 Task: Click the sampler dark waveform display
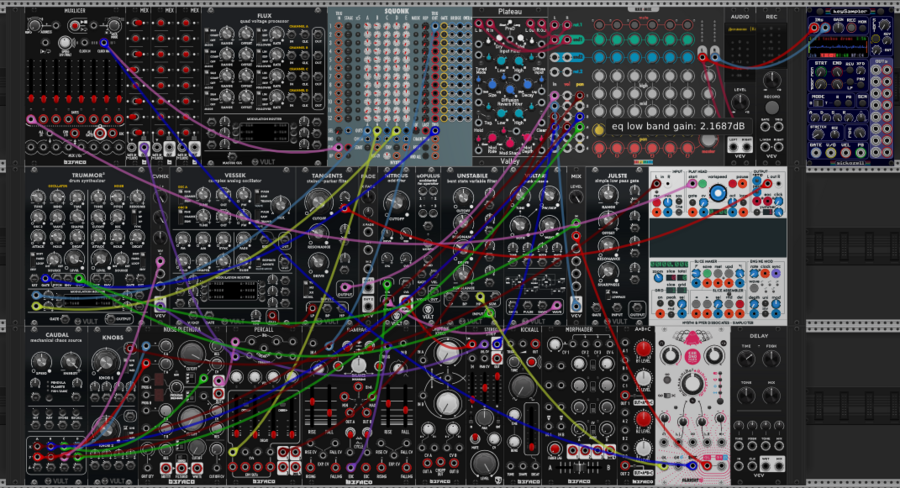tap(717, 238)
